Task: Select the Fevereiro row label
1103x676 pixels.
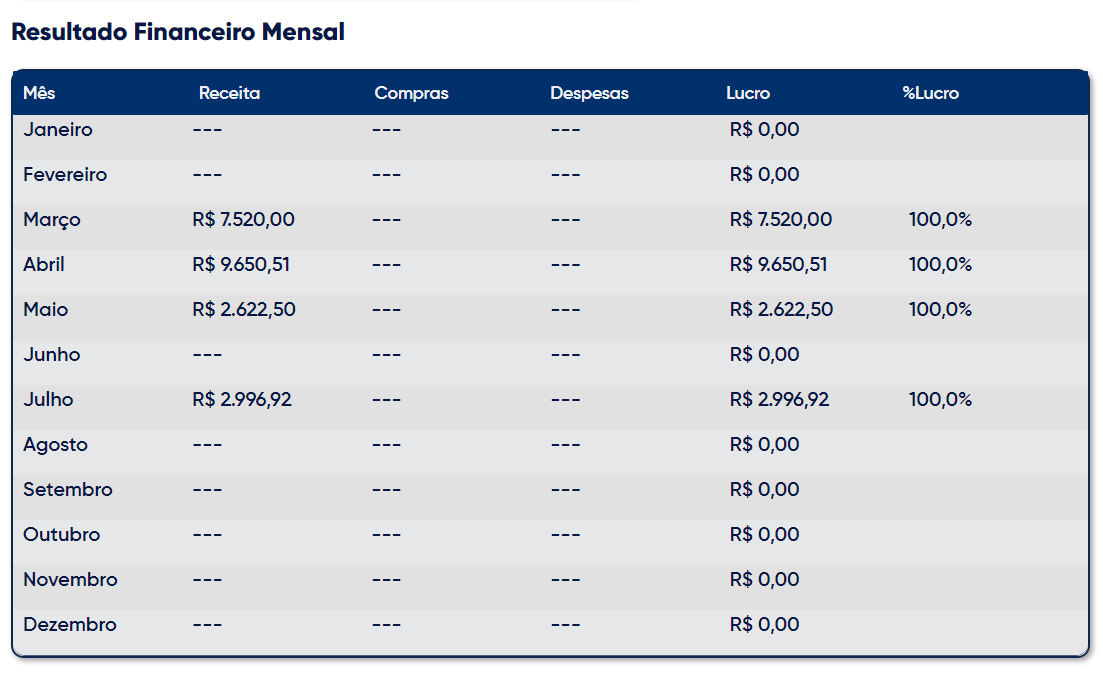Action: click(65, 174)
